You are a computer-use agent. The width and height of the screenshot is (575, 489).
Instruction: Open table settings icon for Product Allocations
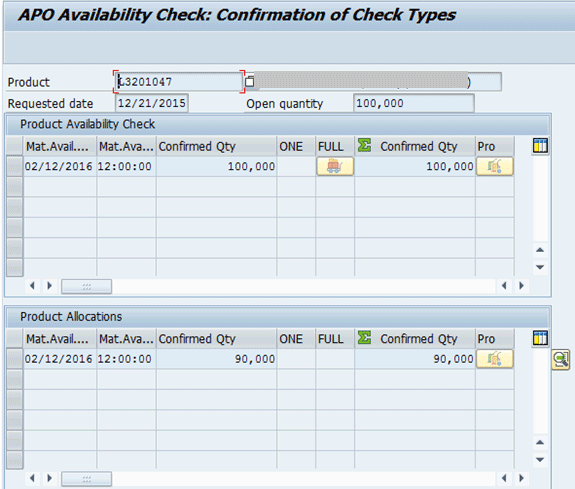click(x=540, y=338)
